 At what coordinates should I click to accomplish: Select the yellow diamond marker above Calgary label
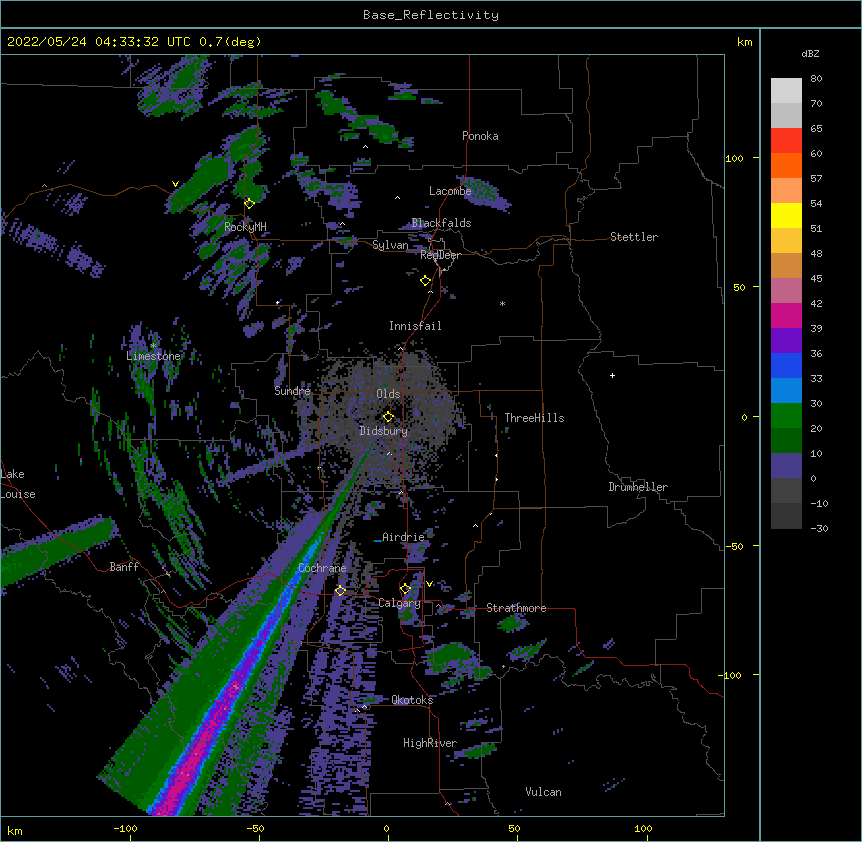[405, 589]
